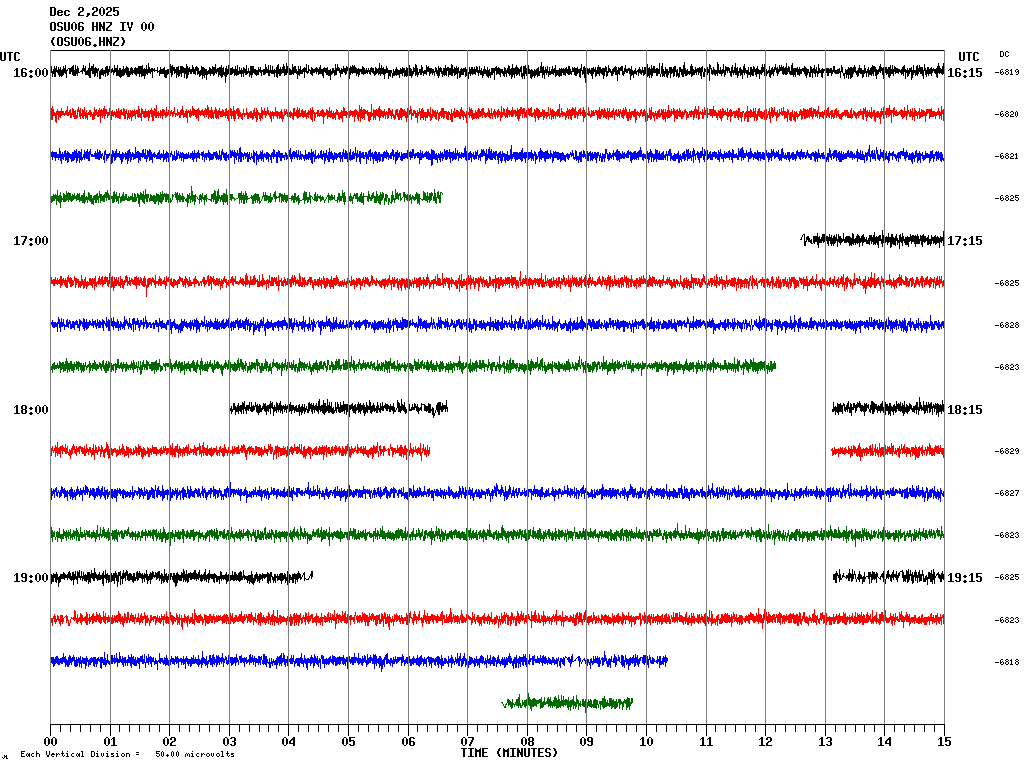
Task: Click the 15 minute tick on time axis
Action: [x=944, y=742]
